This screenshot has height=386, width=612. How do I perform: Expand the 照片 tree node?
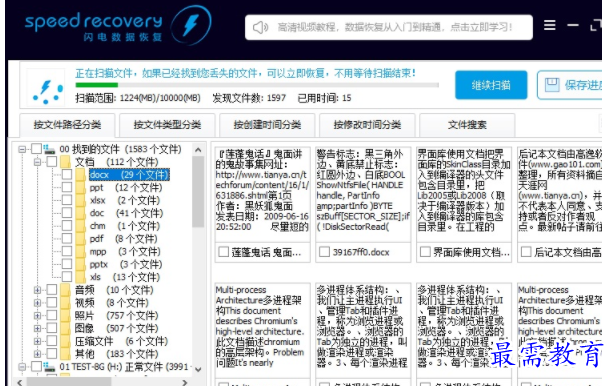(x=37, y=315)
